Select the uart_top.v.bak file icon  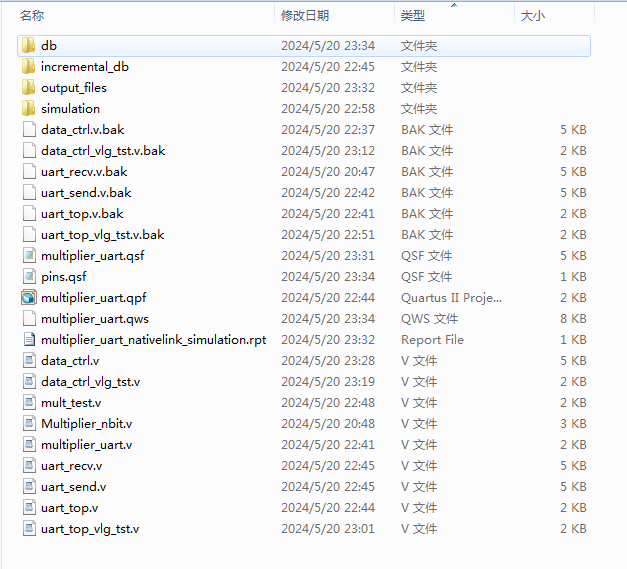(x=29, y=214)
